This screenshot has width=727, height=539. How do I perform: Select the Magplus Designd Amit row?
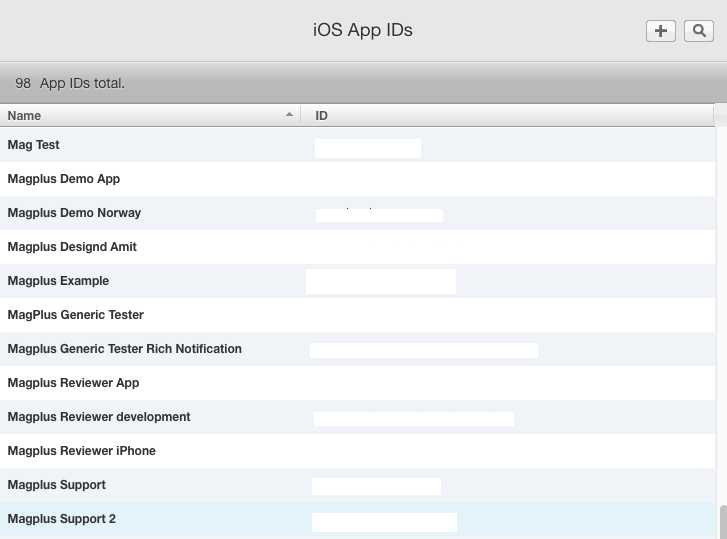pyautogui.click(x=357, y=247)
